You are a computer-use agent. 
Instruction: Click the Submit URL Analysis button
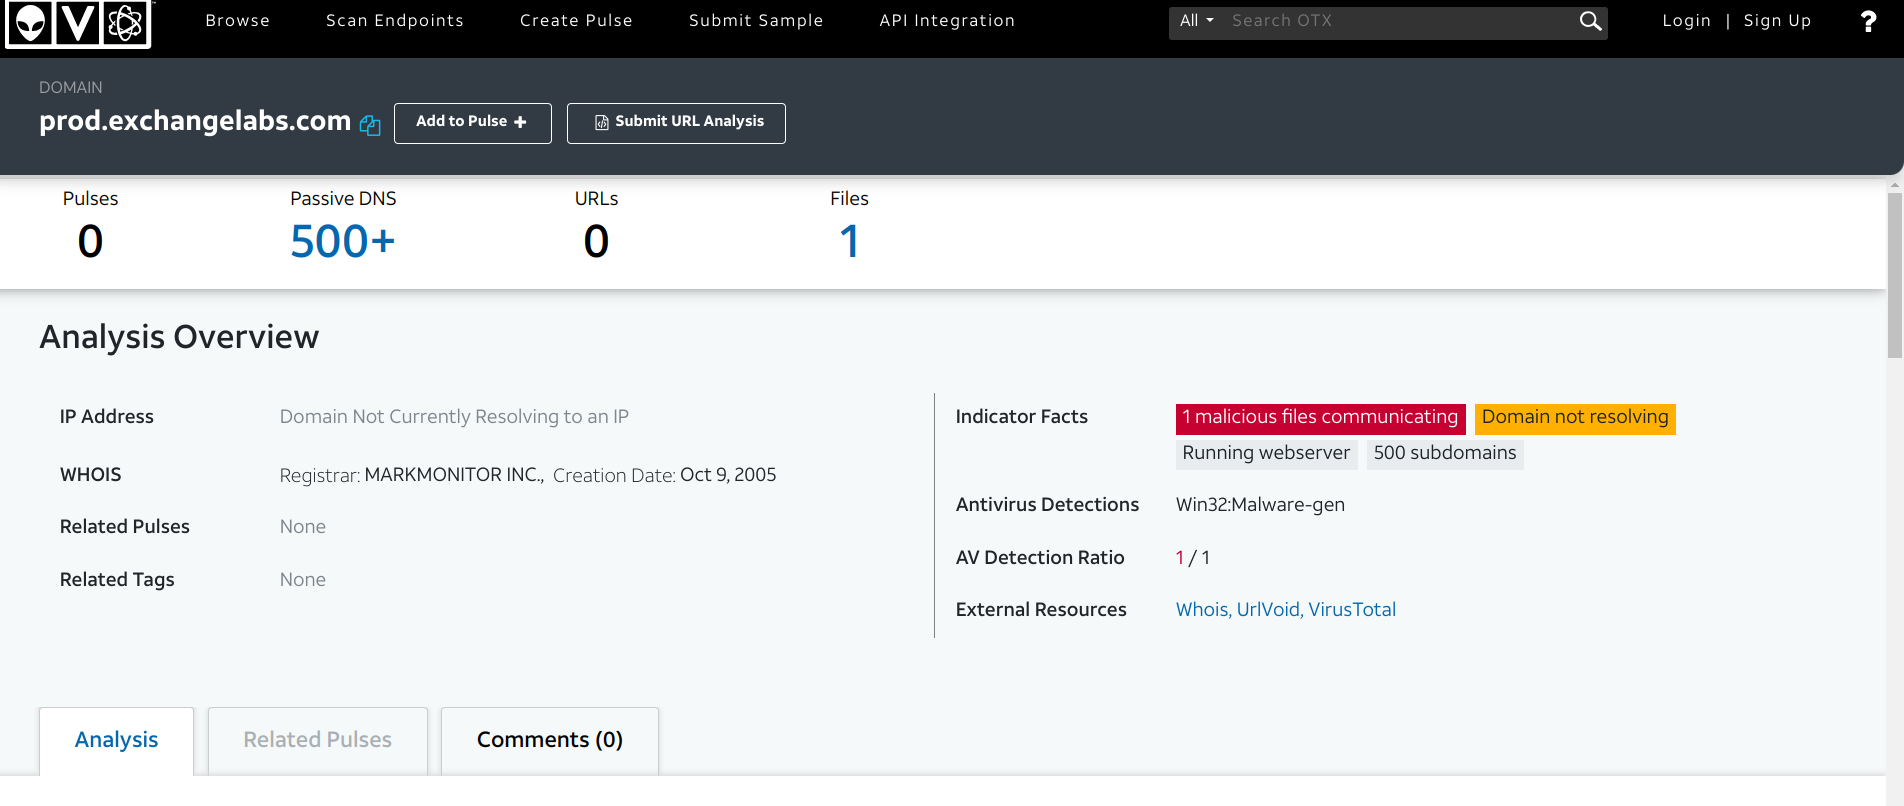(x=676, y=122)
